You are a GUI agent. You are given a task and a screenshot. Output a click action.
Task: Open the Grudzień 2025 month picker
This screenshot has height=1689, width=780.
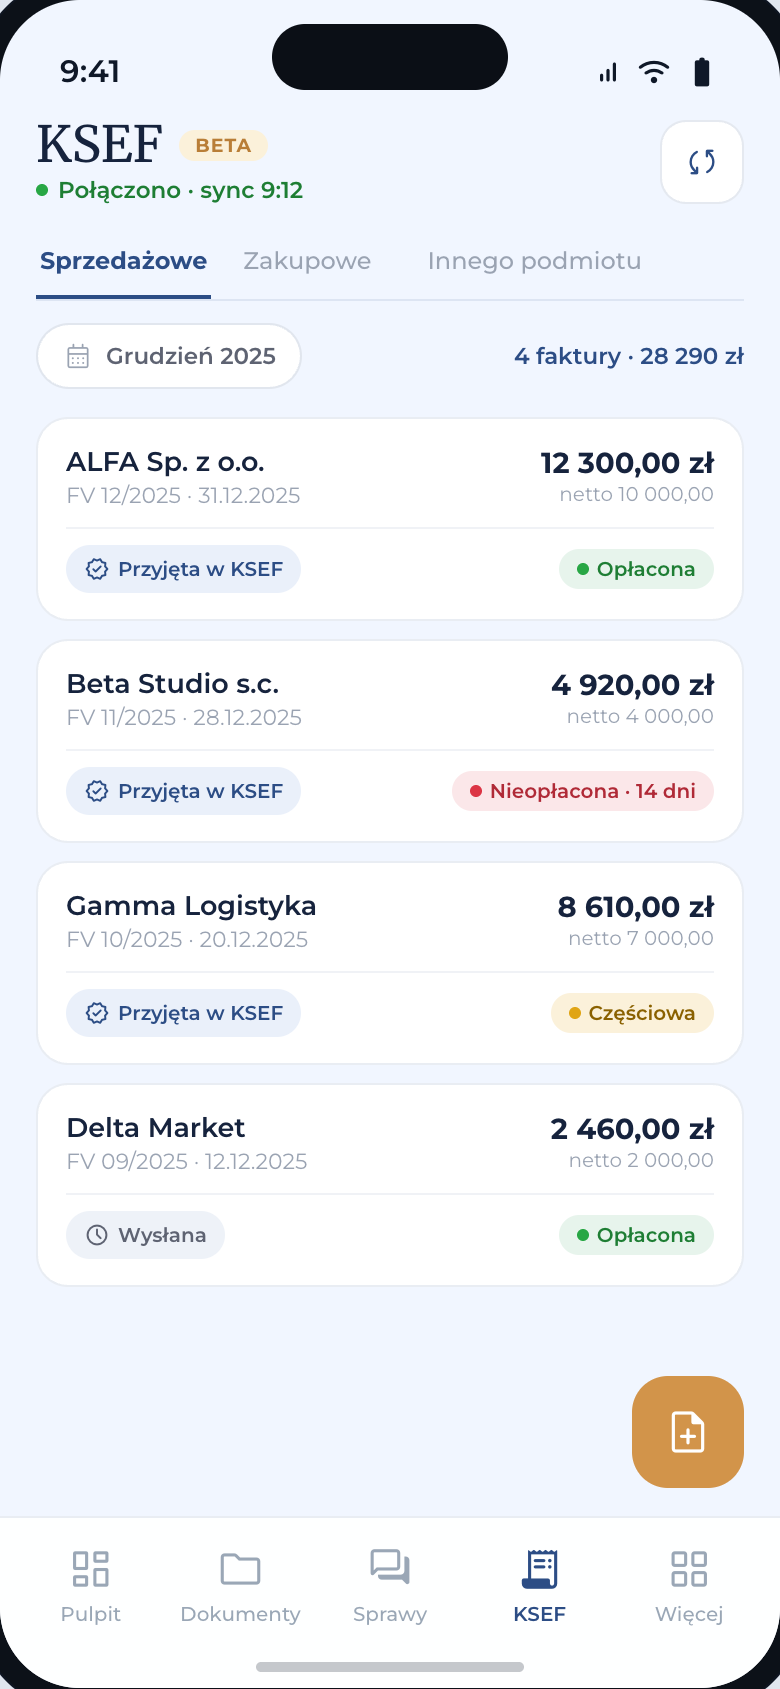click(x=169, y=356)
